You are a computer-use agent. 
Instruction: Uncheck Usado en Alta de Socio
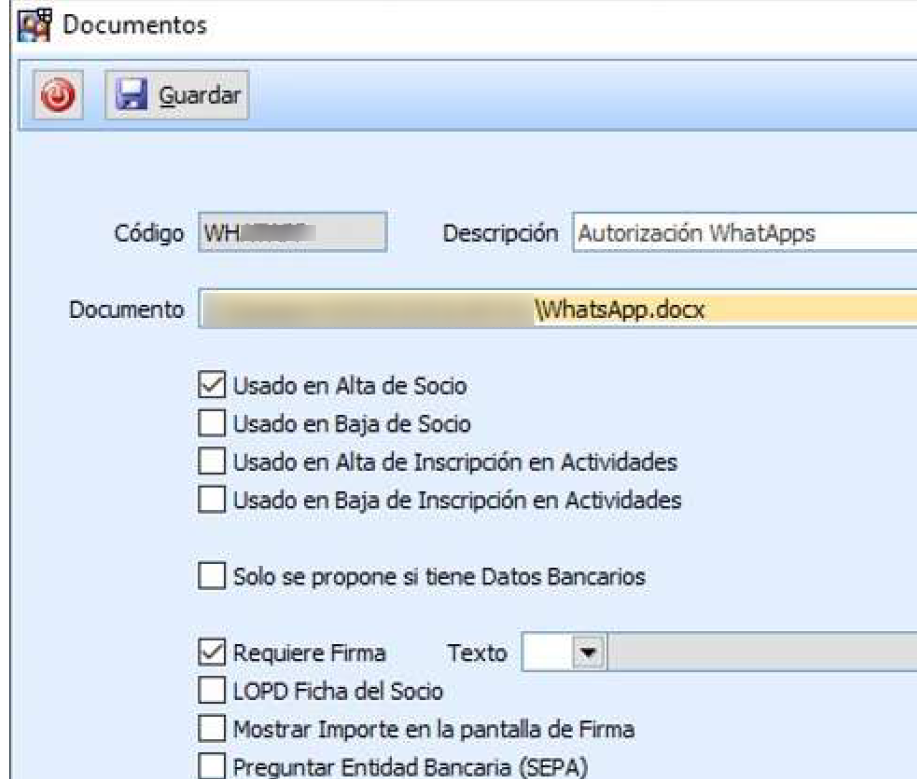pyautogui.click(x=211, y=385)
